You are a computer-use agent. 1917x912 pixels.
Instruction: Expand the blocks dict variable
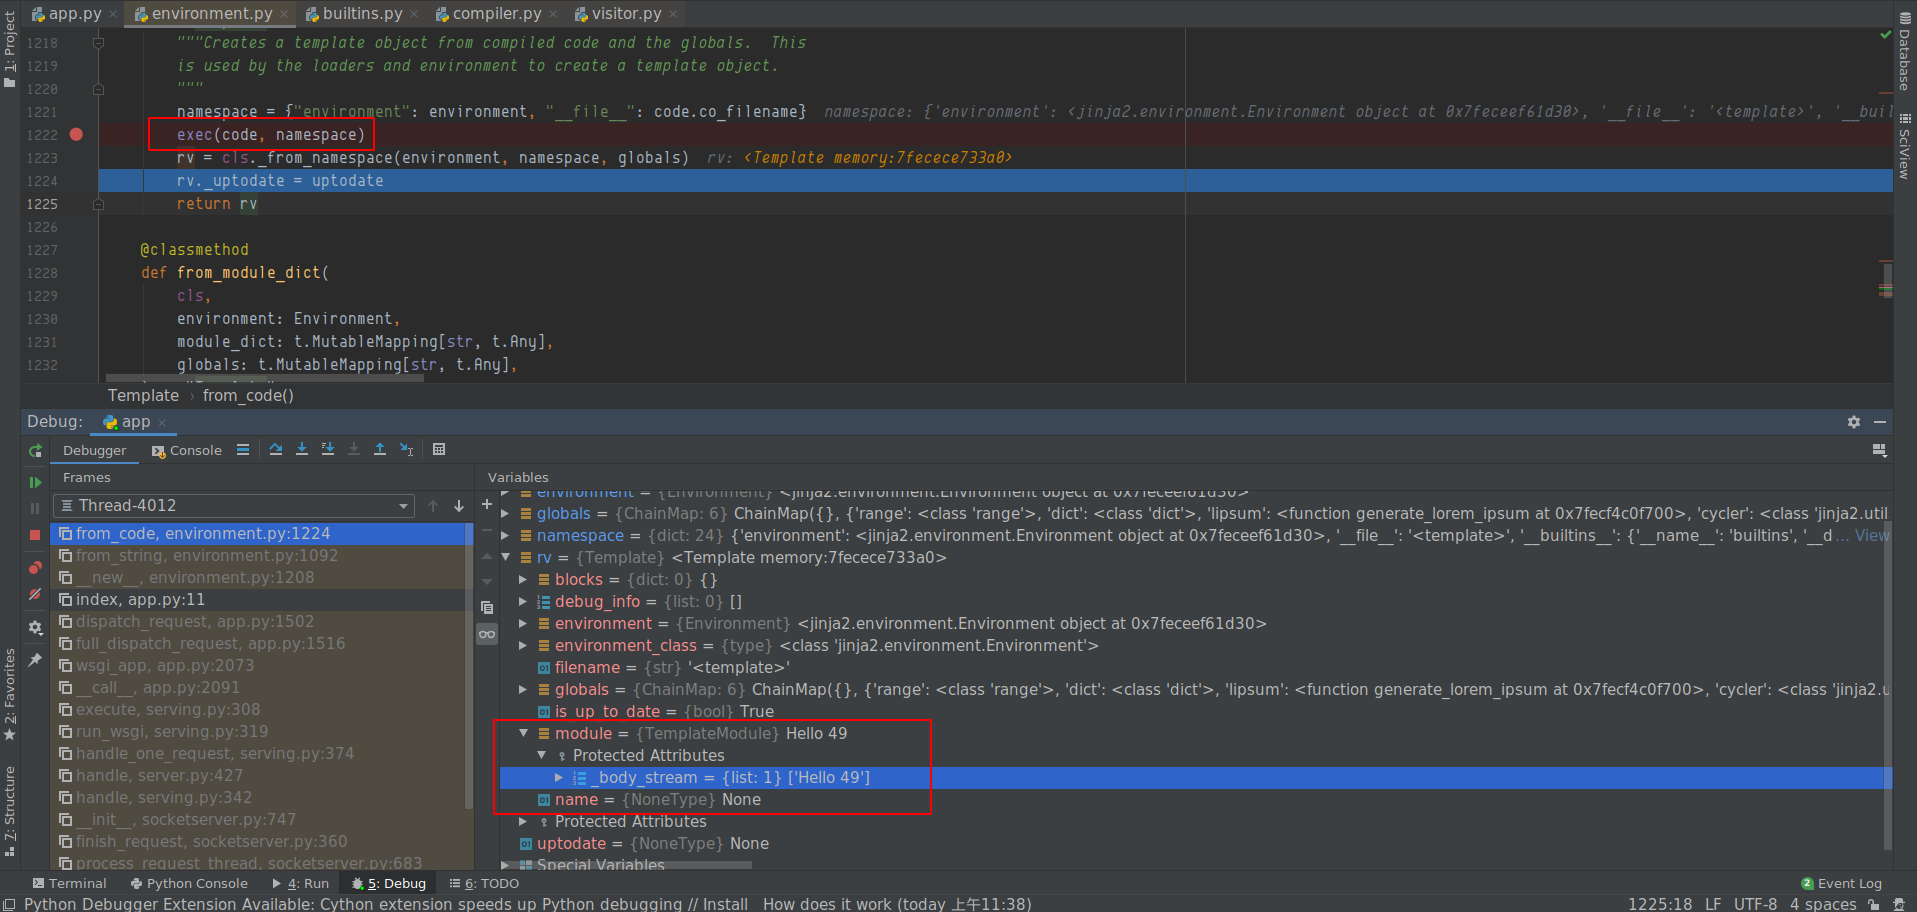tap(523, 579)
